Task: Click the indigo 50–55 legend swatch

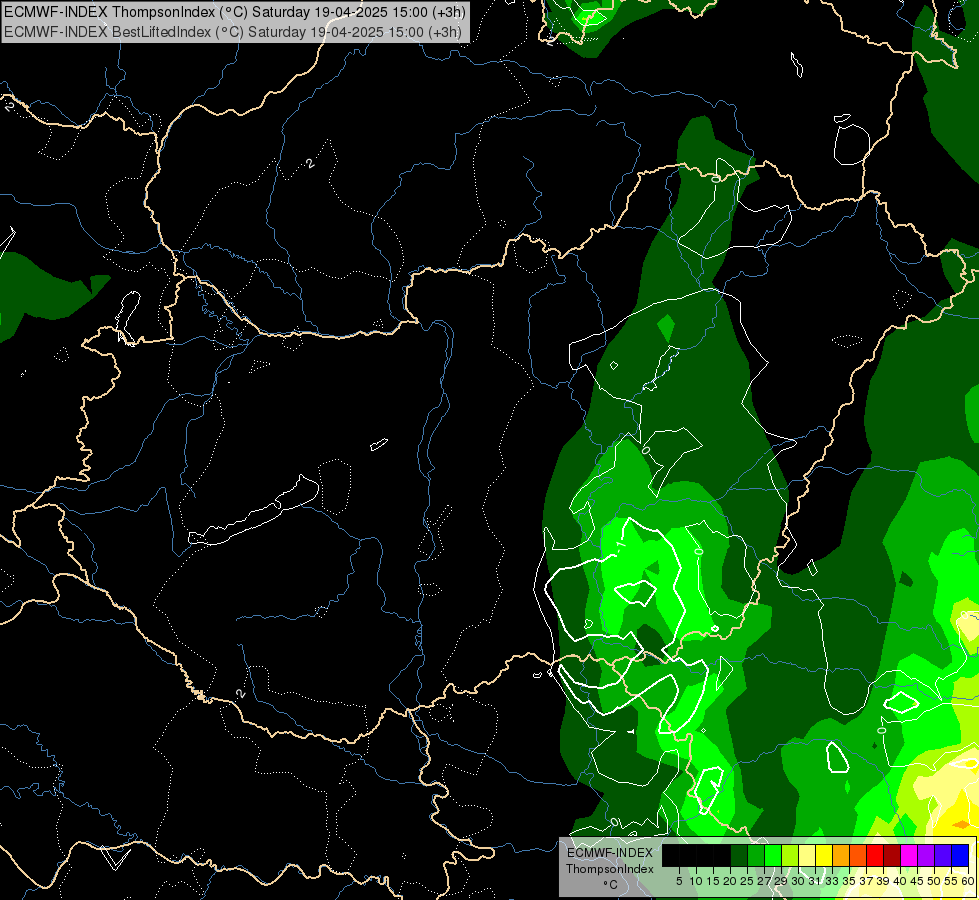Action: pyautogui.click(x=943, y=856)
